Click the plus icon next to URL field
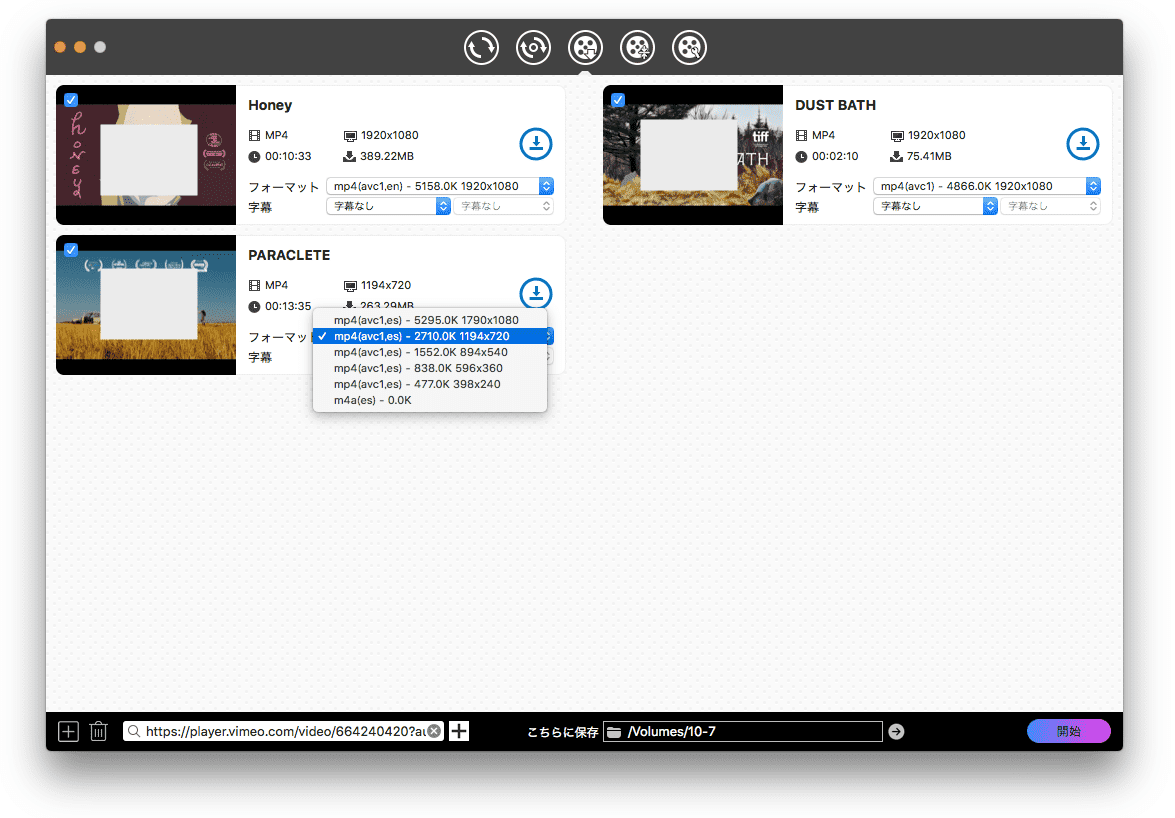 click(x=459, y=731)
